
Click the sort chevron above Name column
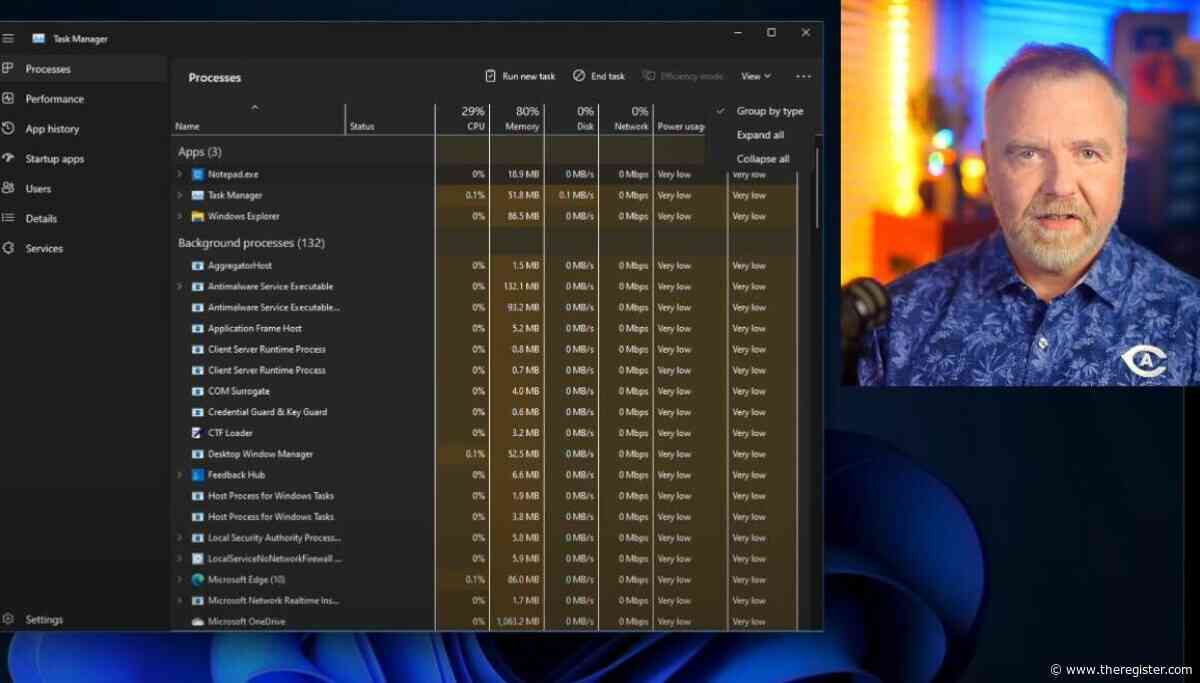[255, 107]
